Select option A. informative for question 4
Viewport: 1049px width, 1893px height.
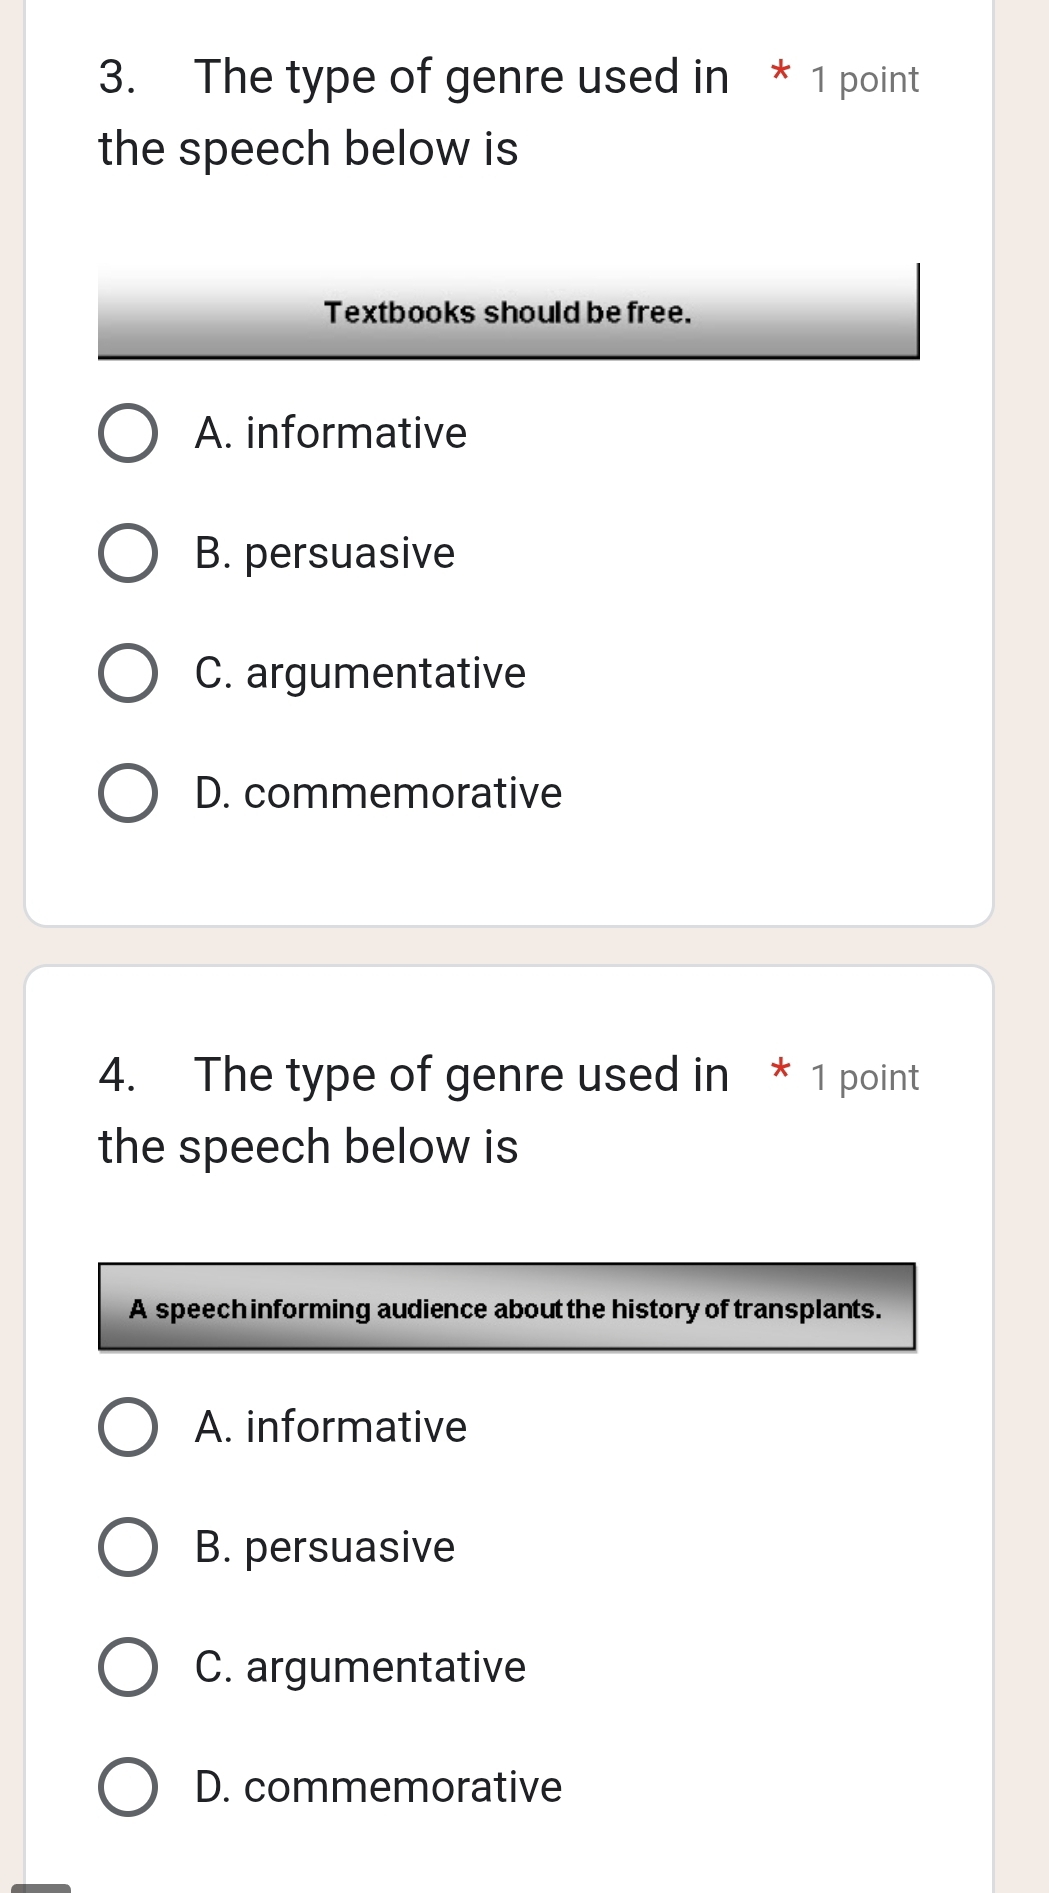click(x=128, y=1428)
